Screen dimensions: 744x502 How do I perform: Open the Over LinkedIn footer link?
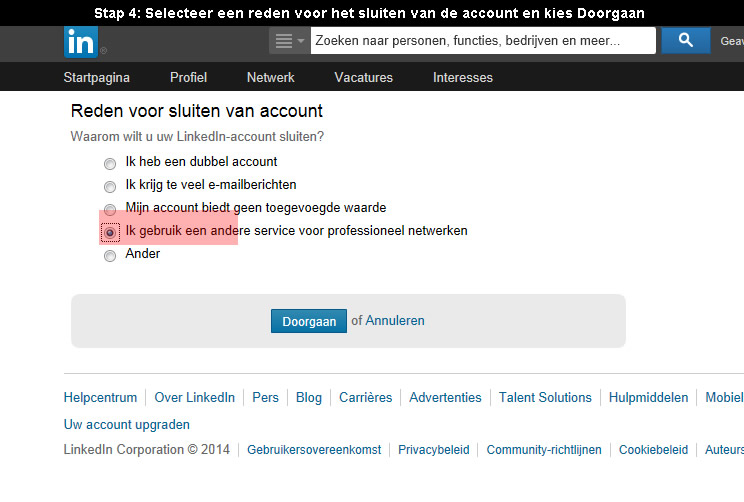click(x=195, y=397)
